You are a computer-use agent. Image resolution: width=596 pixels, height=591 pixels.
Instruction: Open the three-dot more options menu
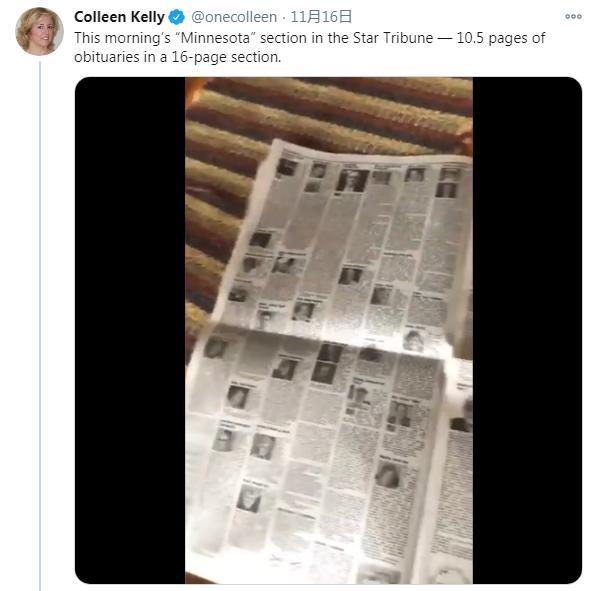(x=573, y=16)
